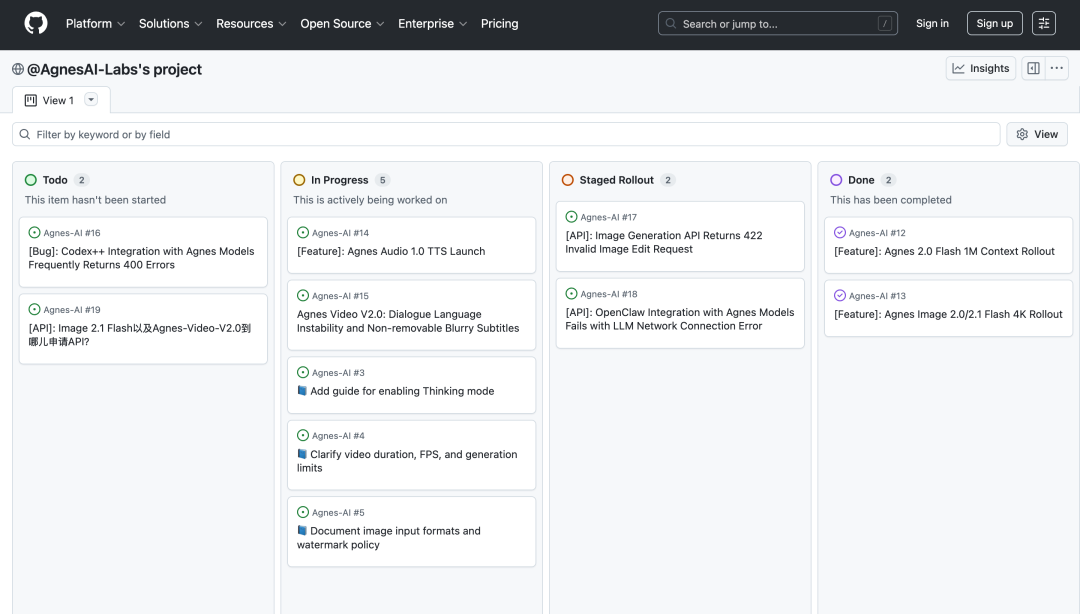Open the appearance settings sliders icon
Image resolution: width=1080 pixels, height=614 pixels.
(1043, 23)
